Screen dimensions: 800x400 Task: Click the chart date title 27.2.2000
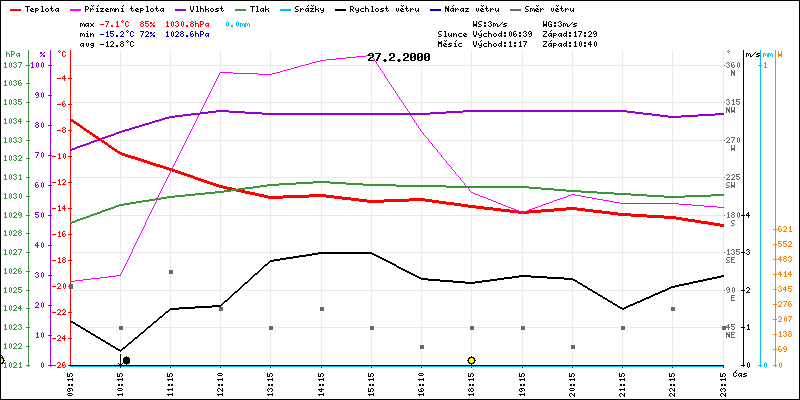click(398, 57)
